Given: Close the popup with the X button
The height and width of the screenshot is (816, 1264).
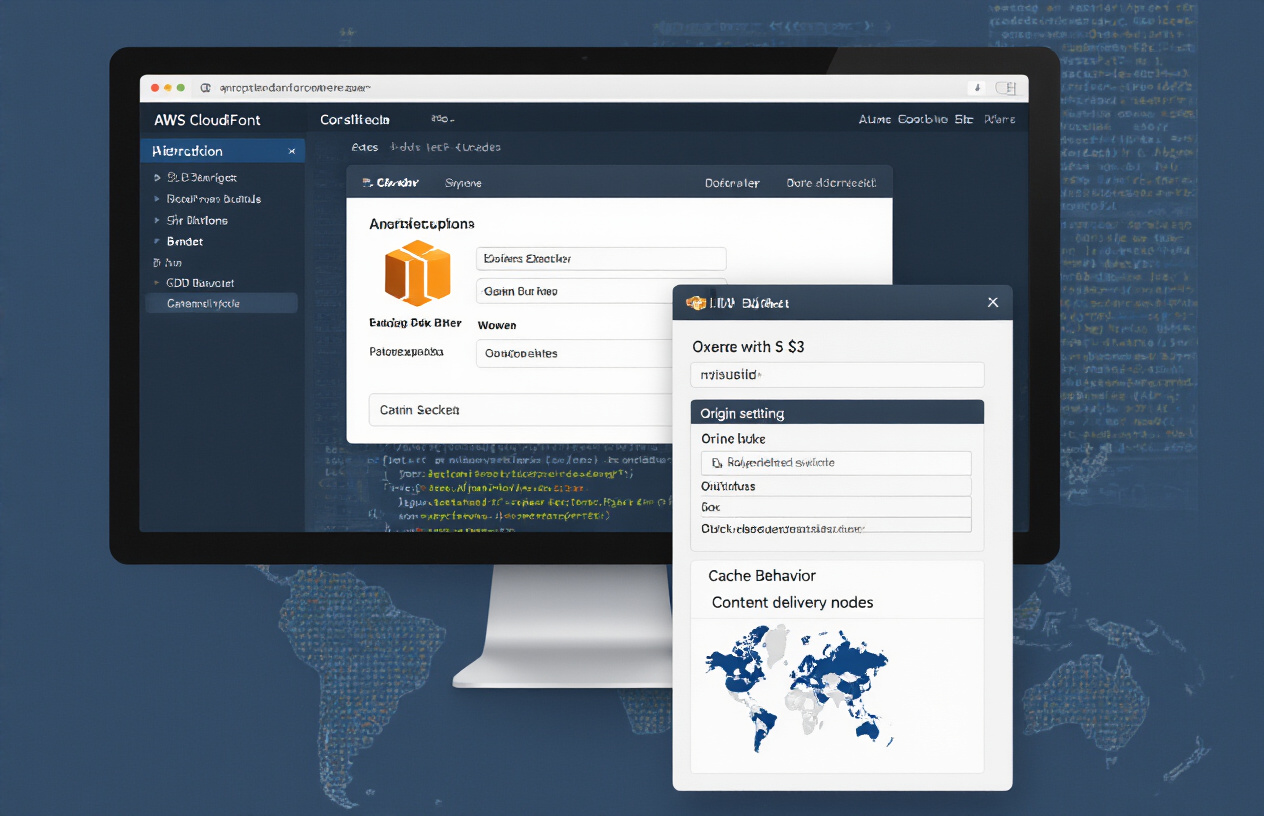Looking at the screenshot, I should [x=993, y=302].
